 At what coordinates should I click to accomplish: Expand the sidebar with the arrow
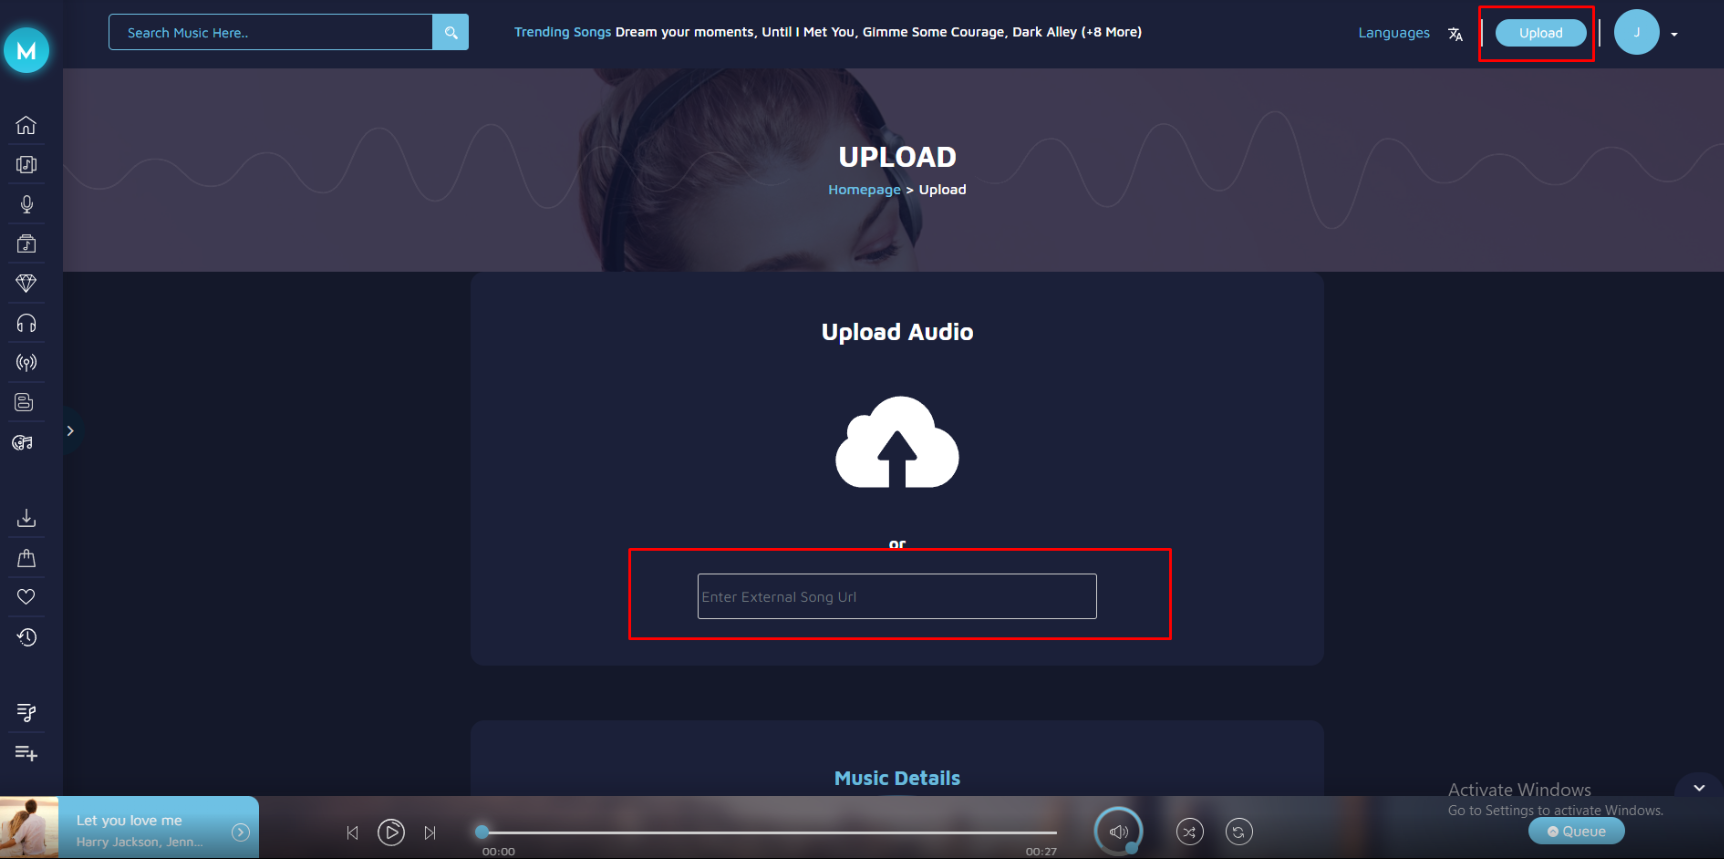pos(70,431)
